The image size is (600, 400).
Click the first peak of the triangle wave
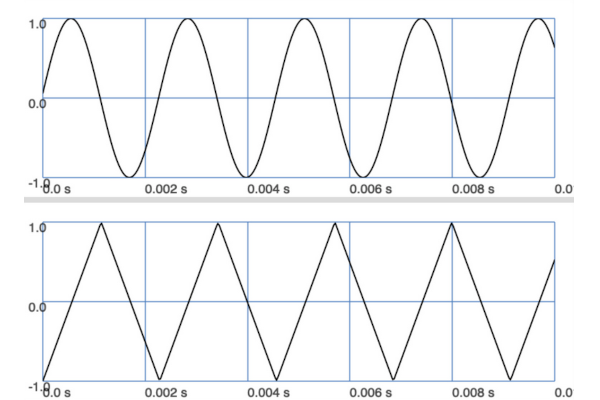pyautogui.click(x=100, y=223)
